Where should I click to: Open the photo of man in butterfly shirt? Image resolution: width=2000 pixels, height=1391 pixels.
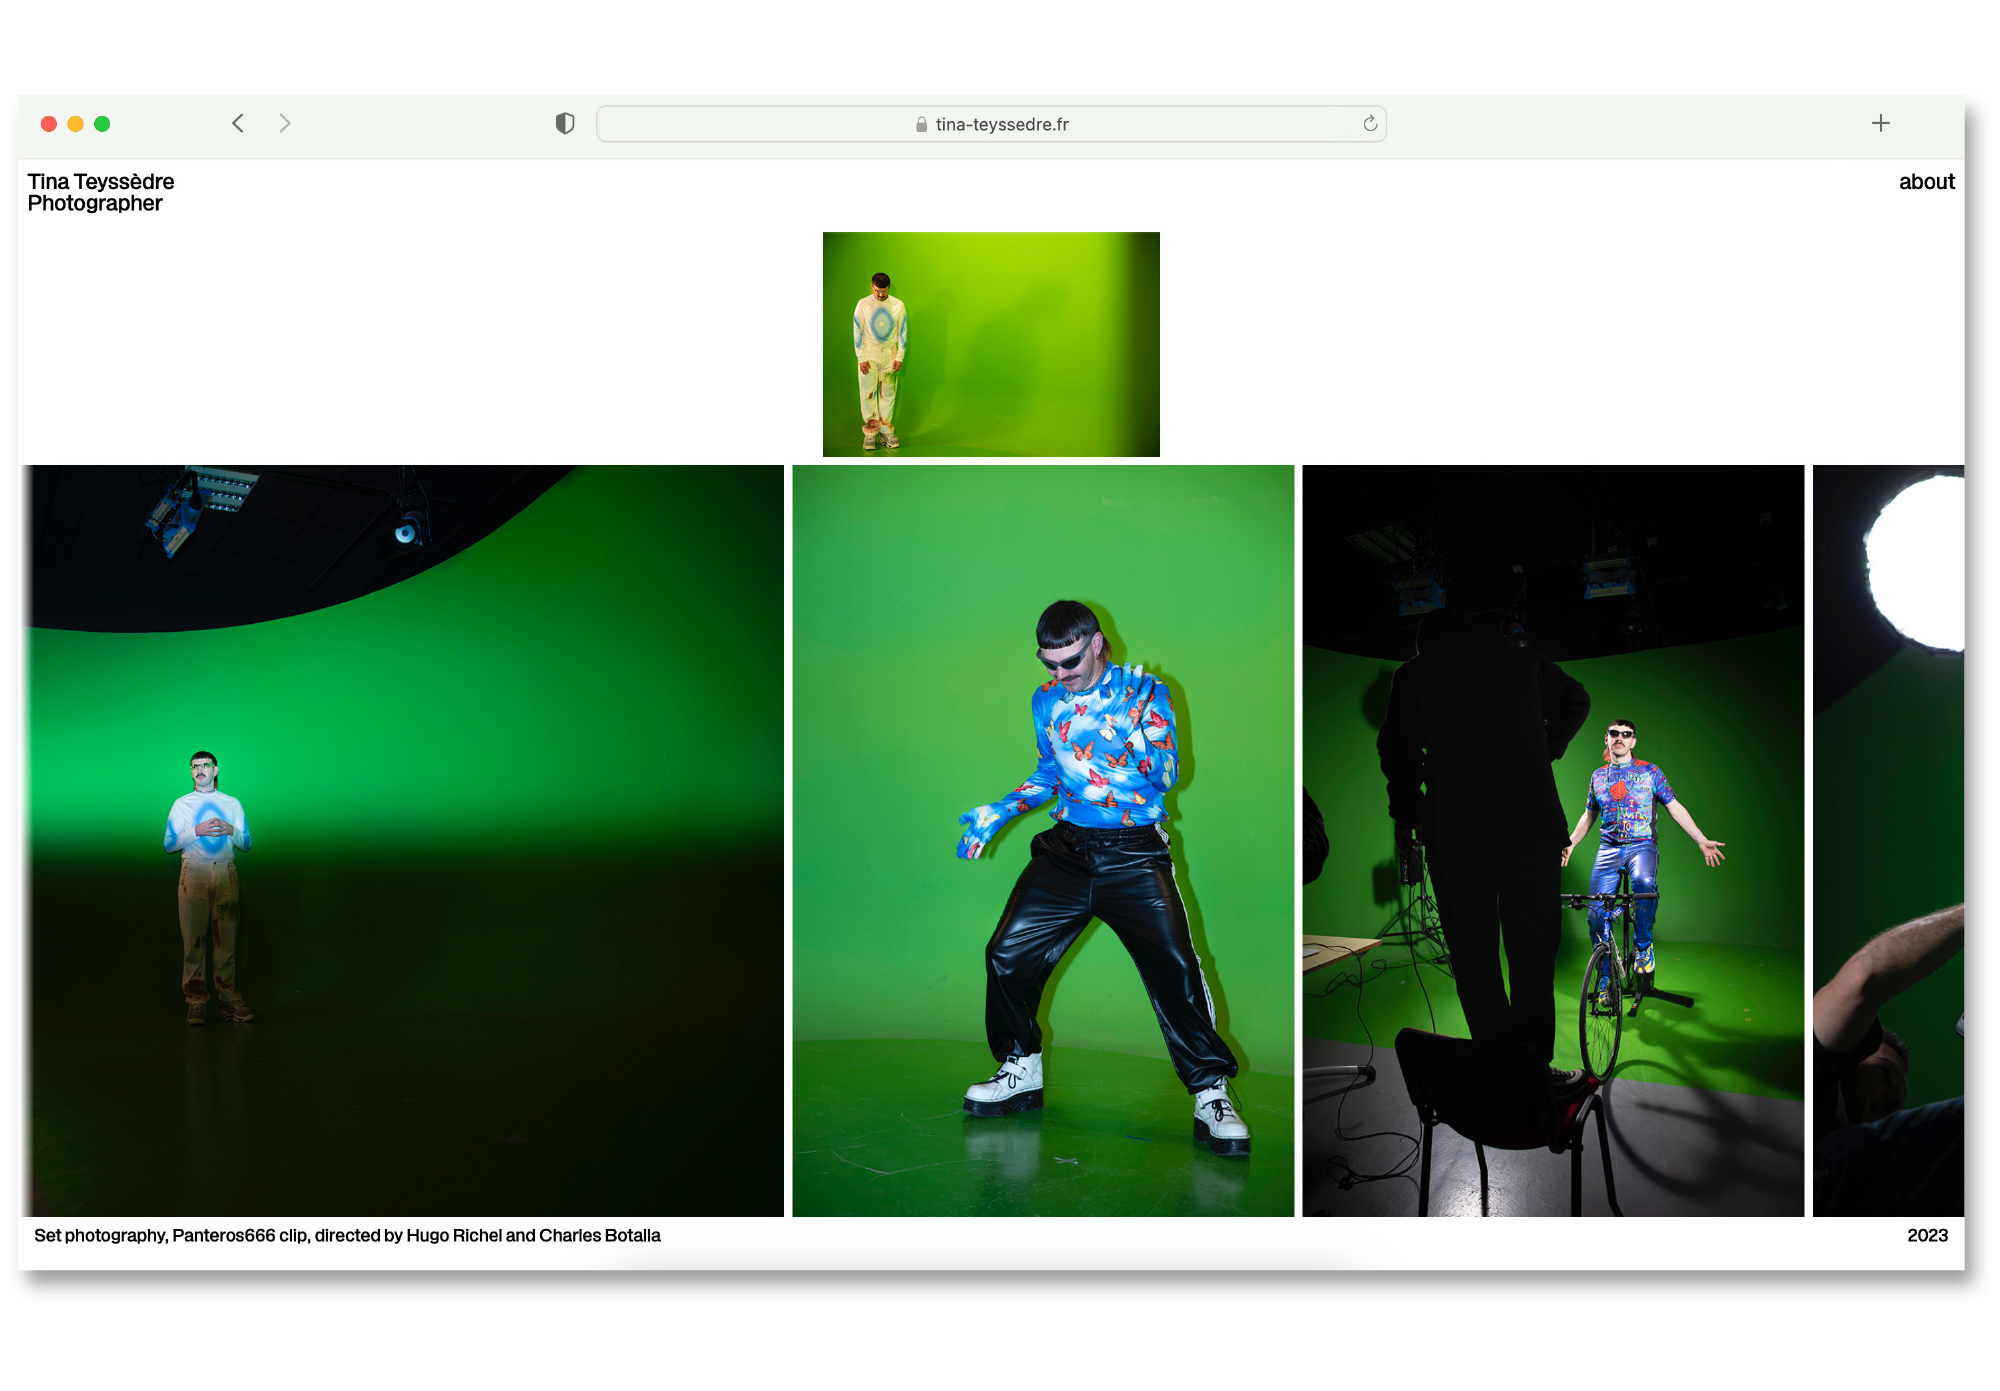pos(1043,841)
